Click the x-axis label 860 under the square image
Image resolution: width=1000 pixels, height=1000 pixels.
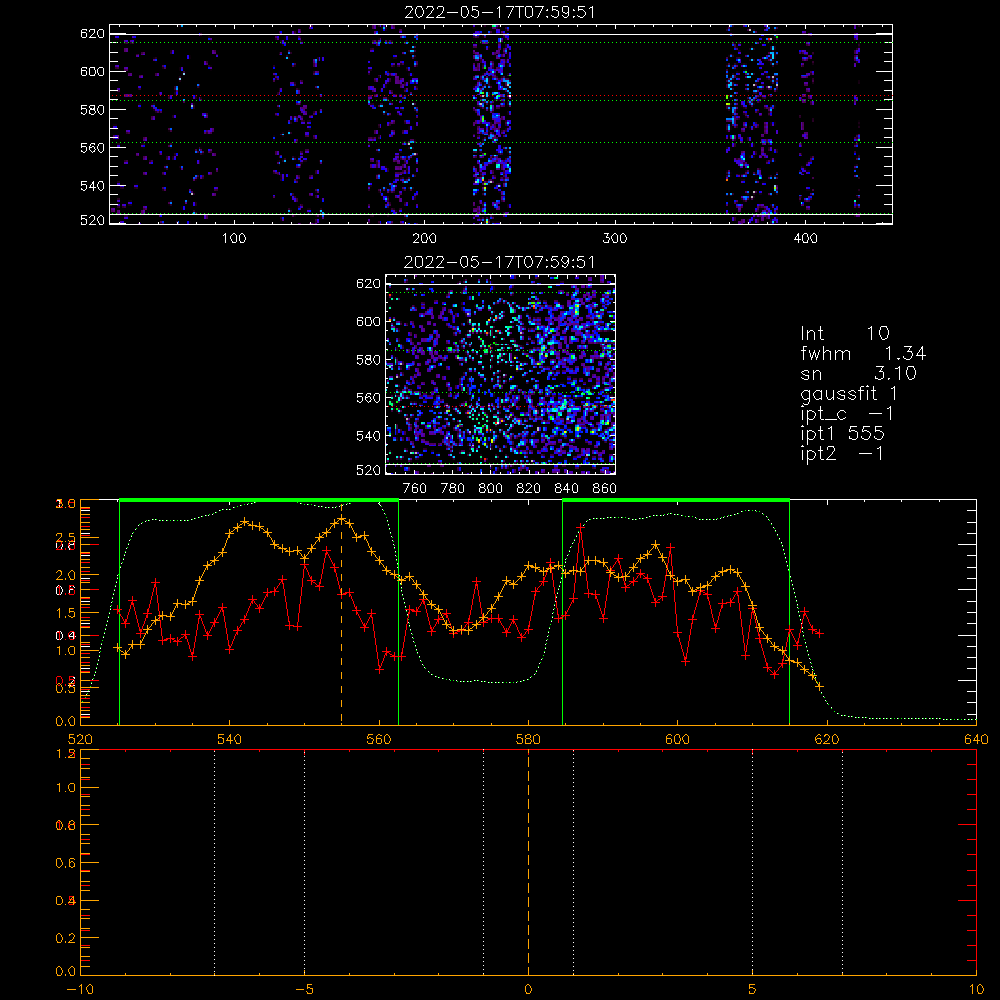(605, 489)
